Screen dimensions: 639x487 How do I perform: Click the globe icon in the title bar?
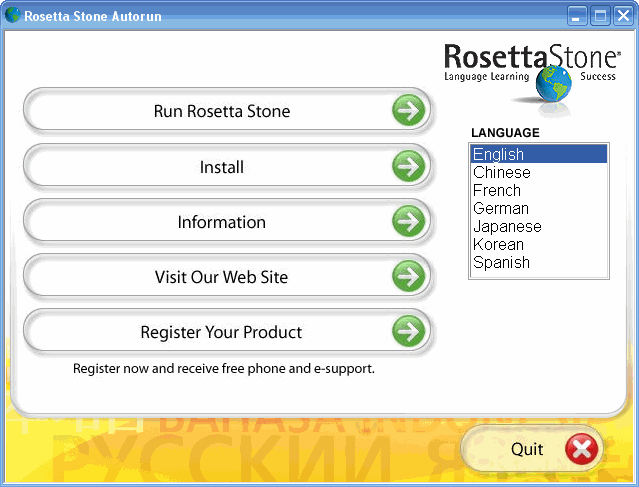pyautogui.click(x=12, y=15)
